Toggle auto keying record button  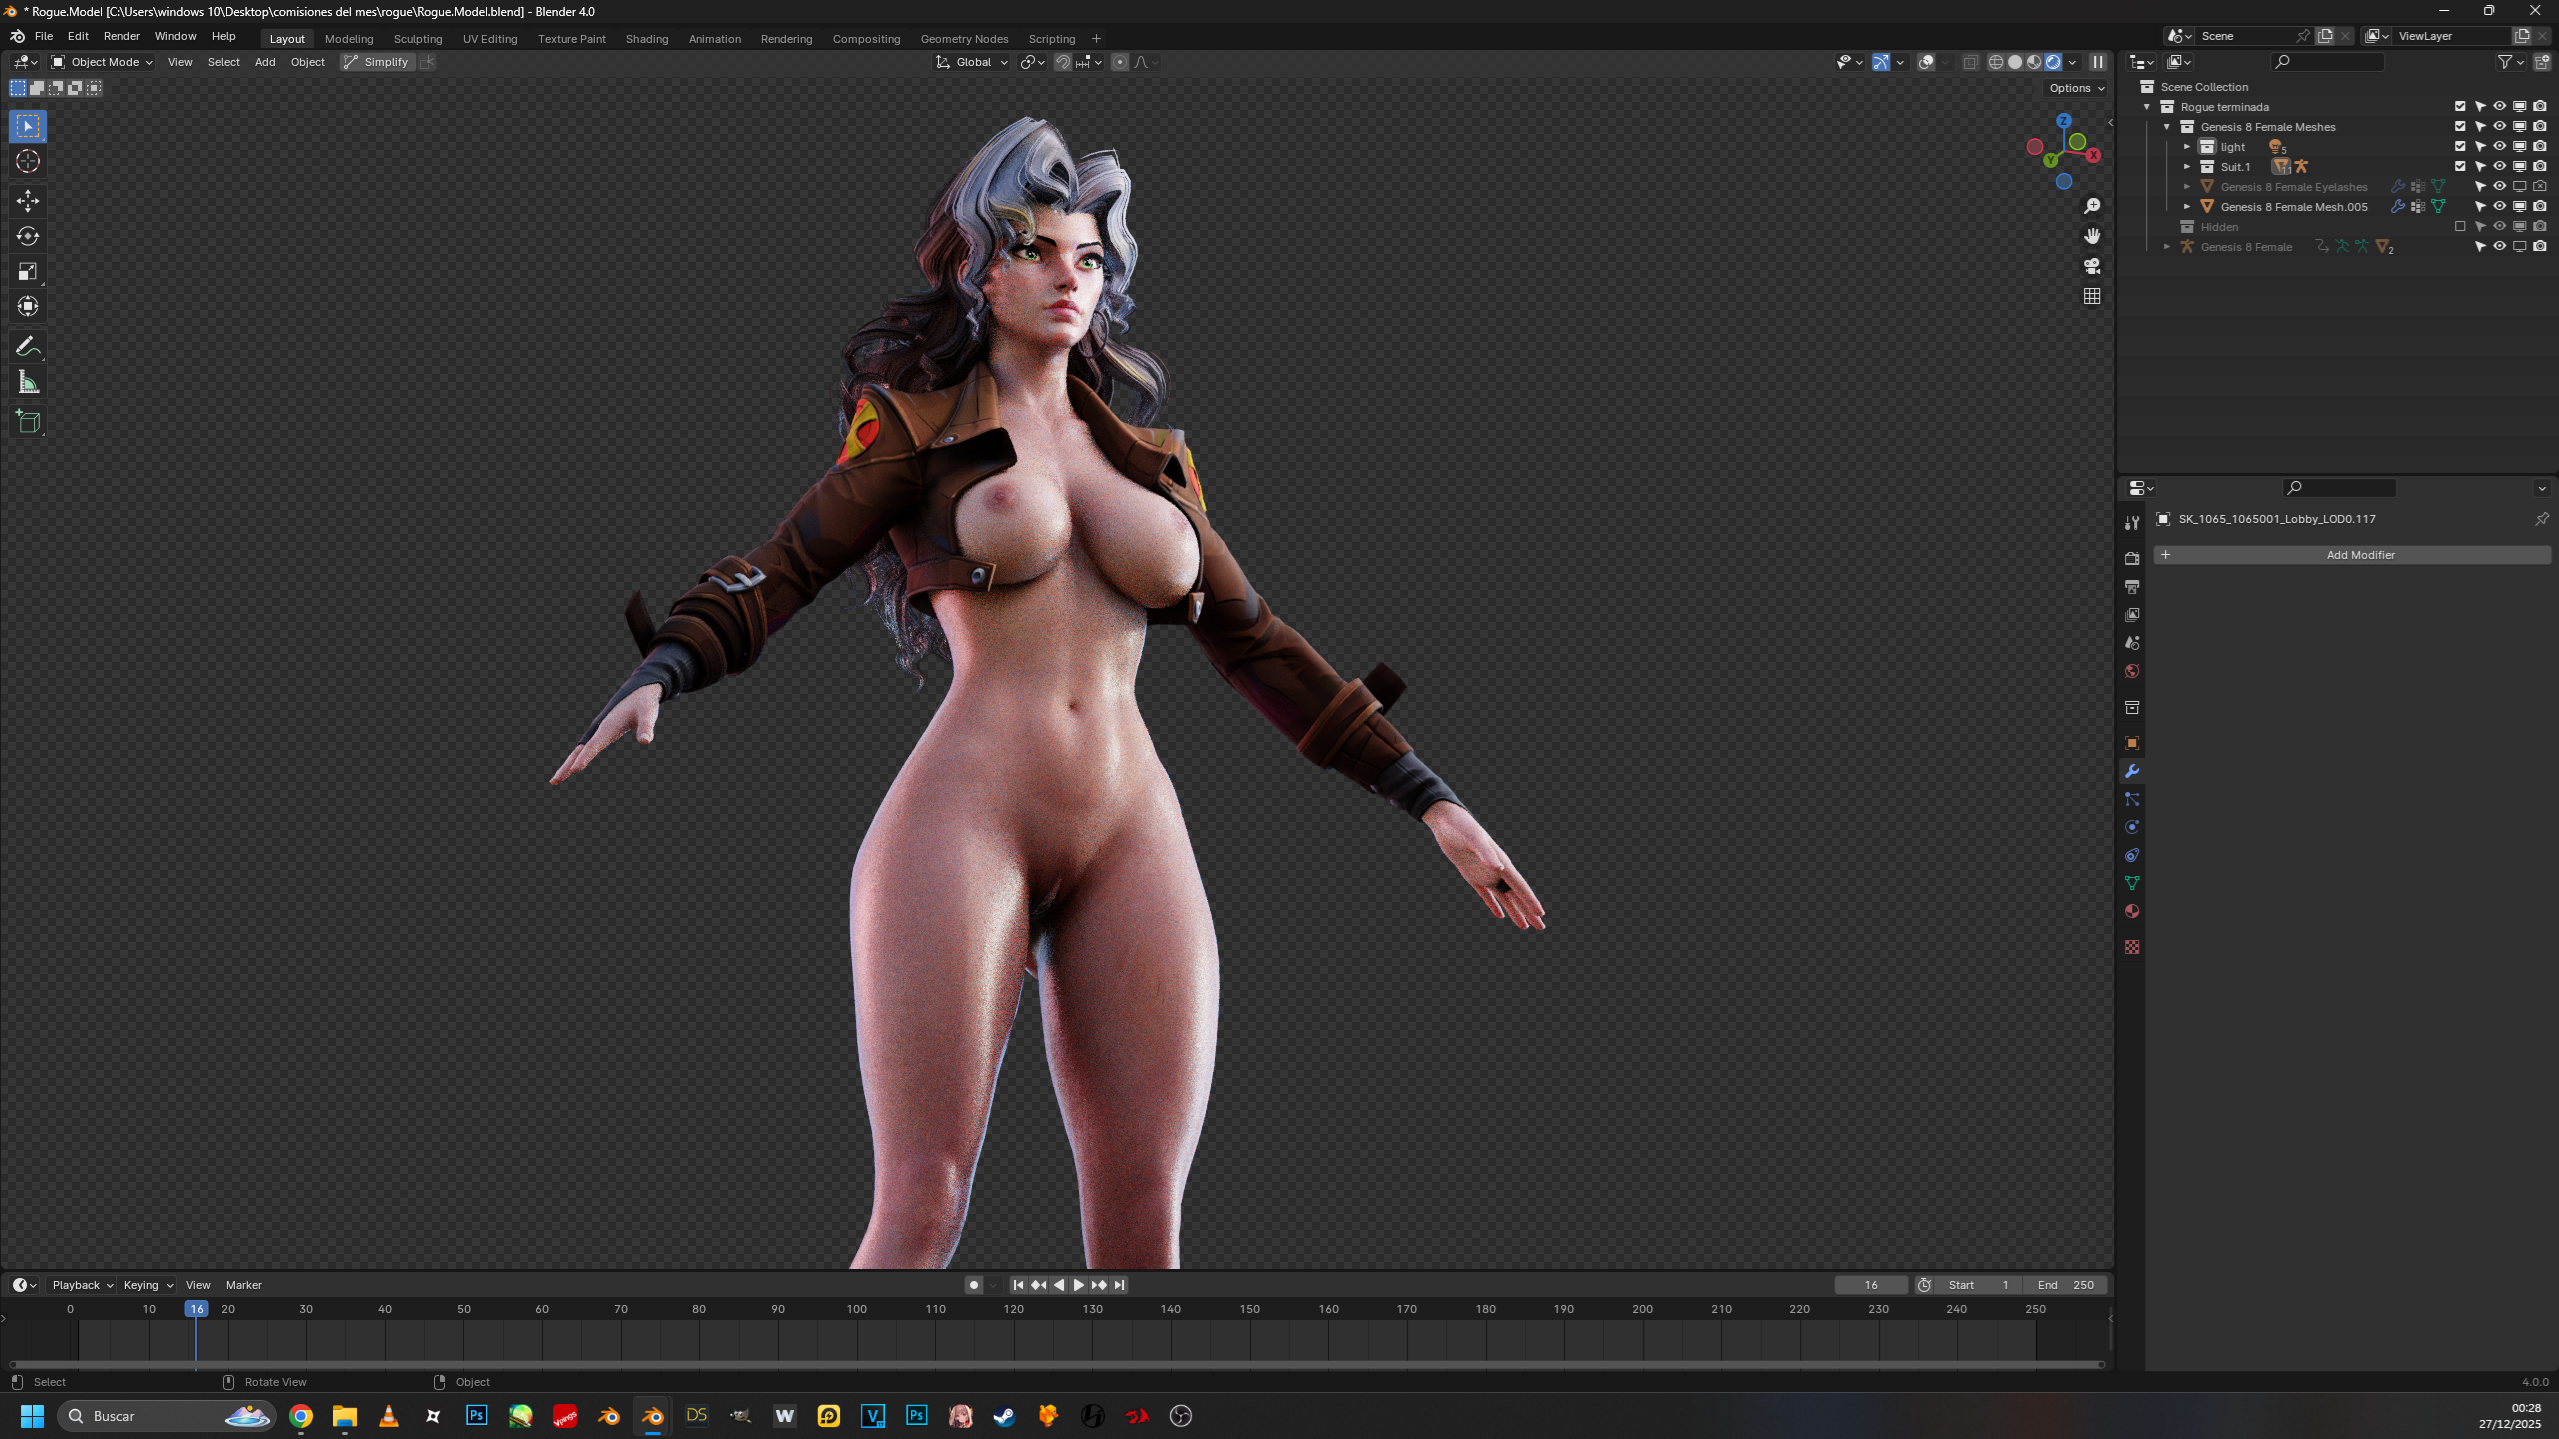coord(974,1285)
